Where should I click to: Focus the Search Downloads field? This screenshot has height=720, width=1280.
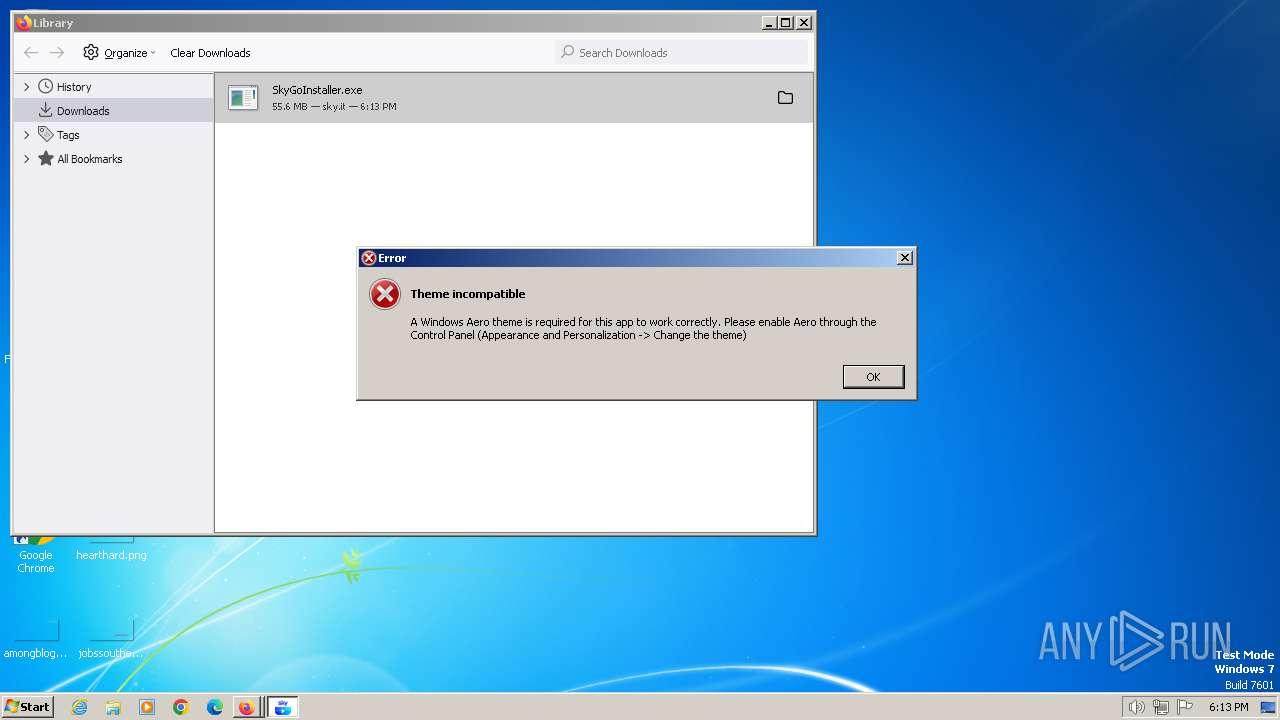pos(681,53)
